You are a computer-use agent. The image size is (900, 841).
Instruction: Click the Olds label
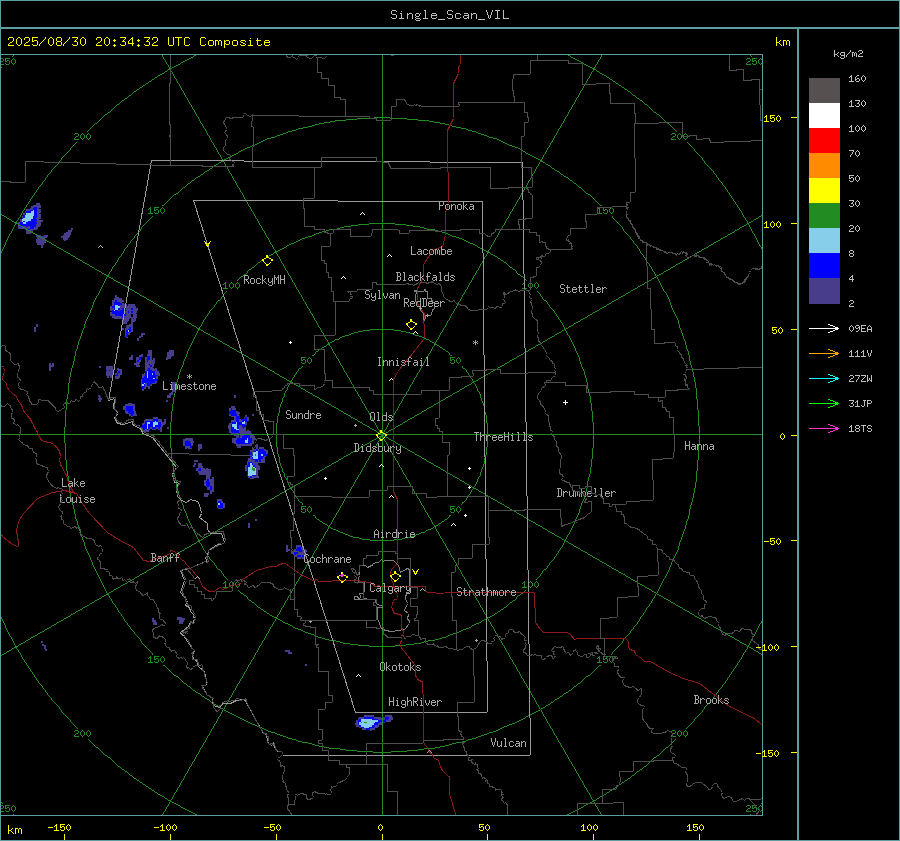coord(381,417)
